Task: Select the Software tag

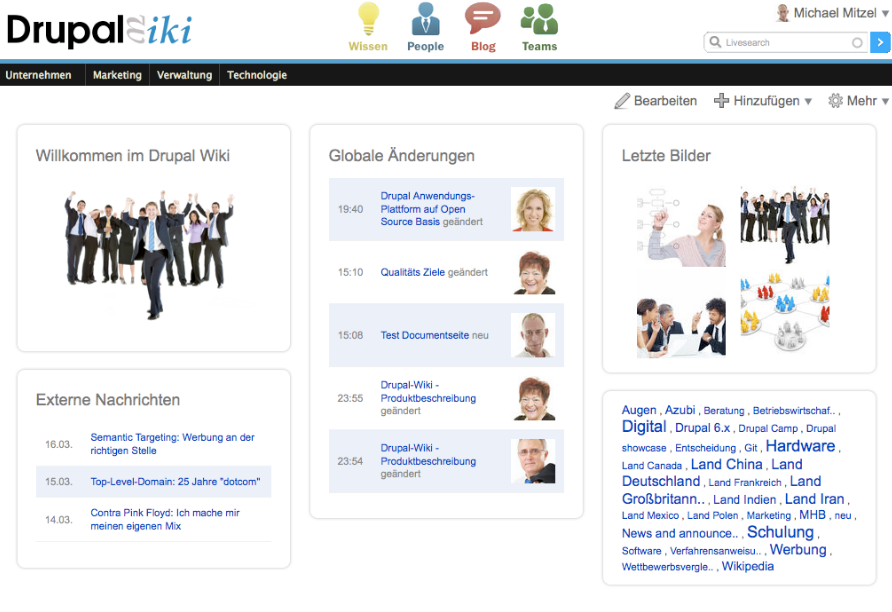Action: (x=642, y=551)
